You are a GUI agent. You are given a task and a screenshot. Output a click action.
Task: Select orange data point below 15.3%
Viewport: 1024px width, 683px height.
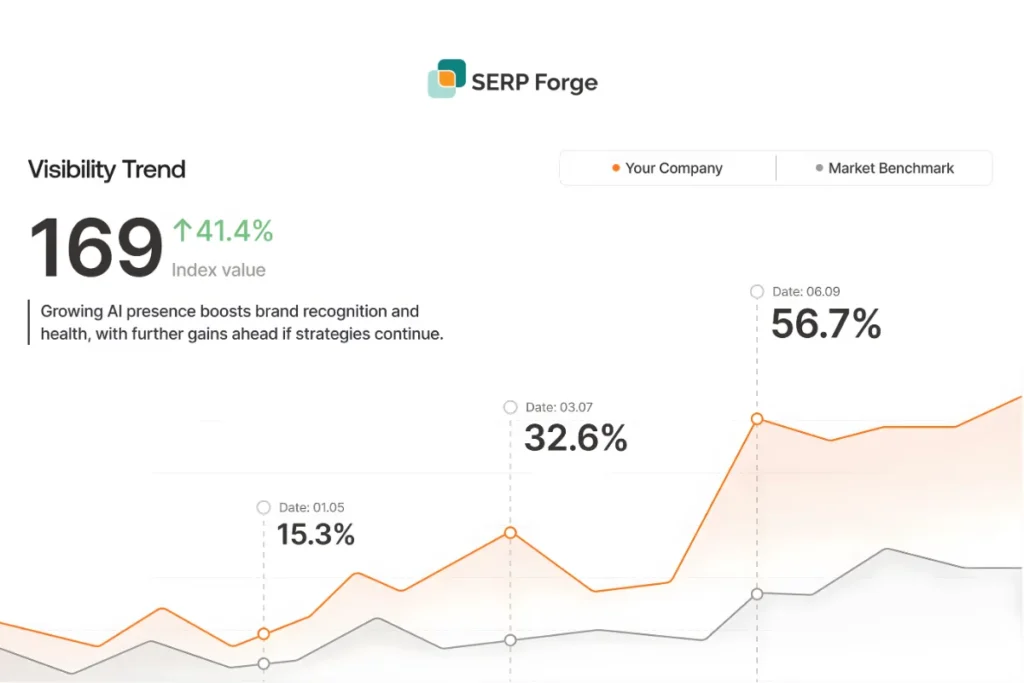264,634
